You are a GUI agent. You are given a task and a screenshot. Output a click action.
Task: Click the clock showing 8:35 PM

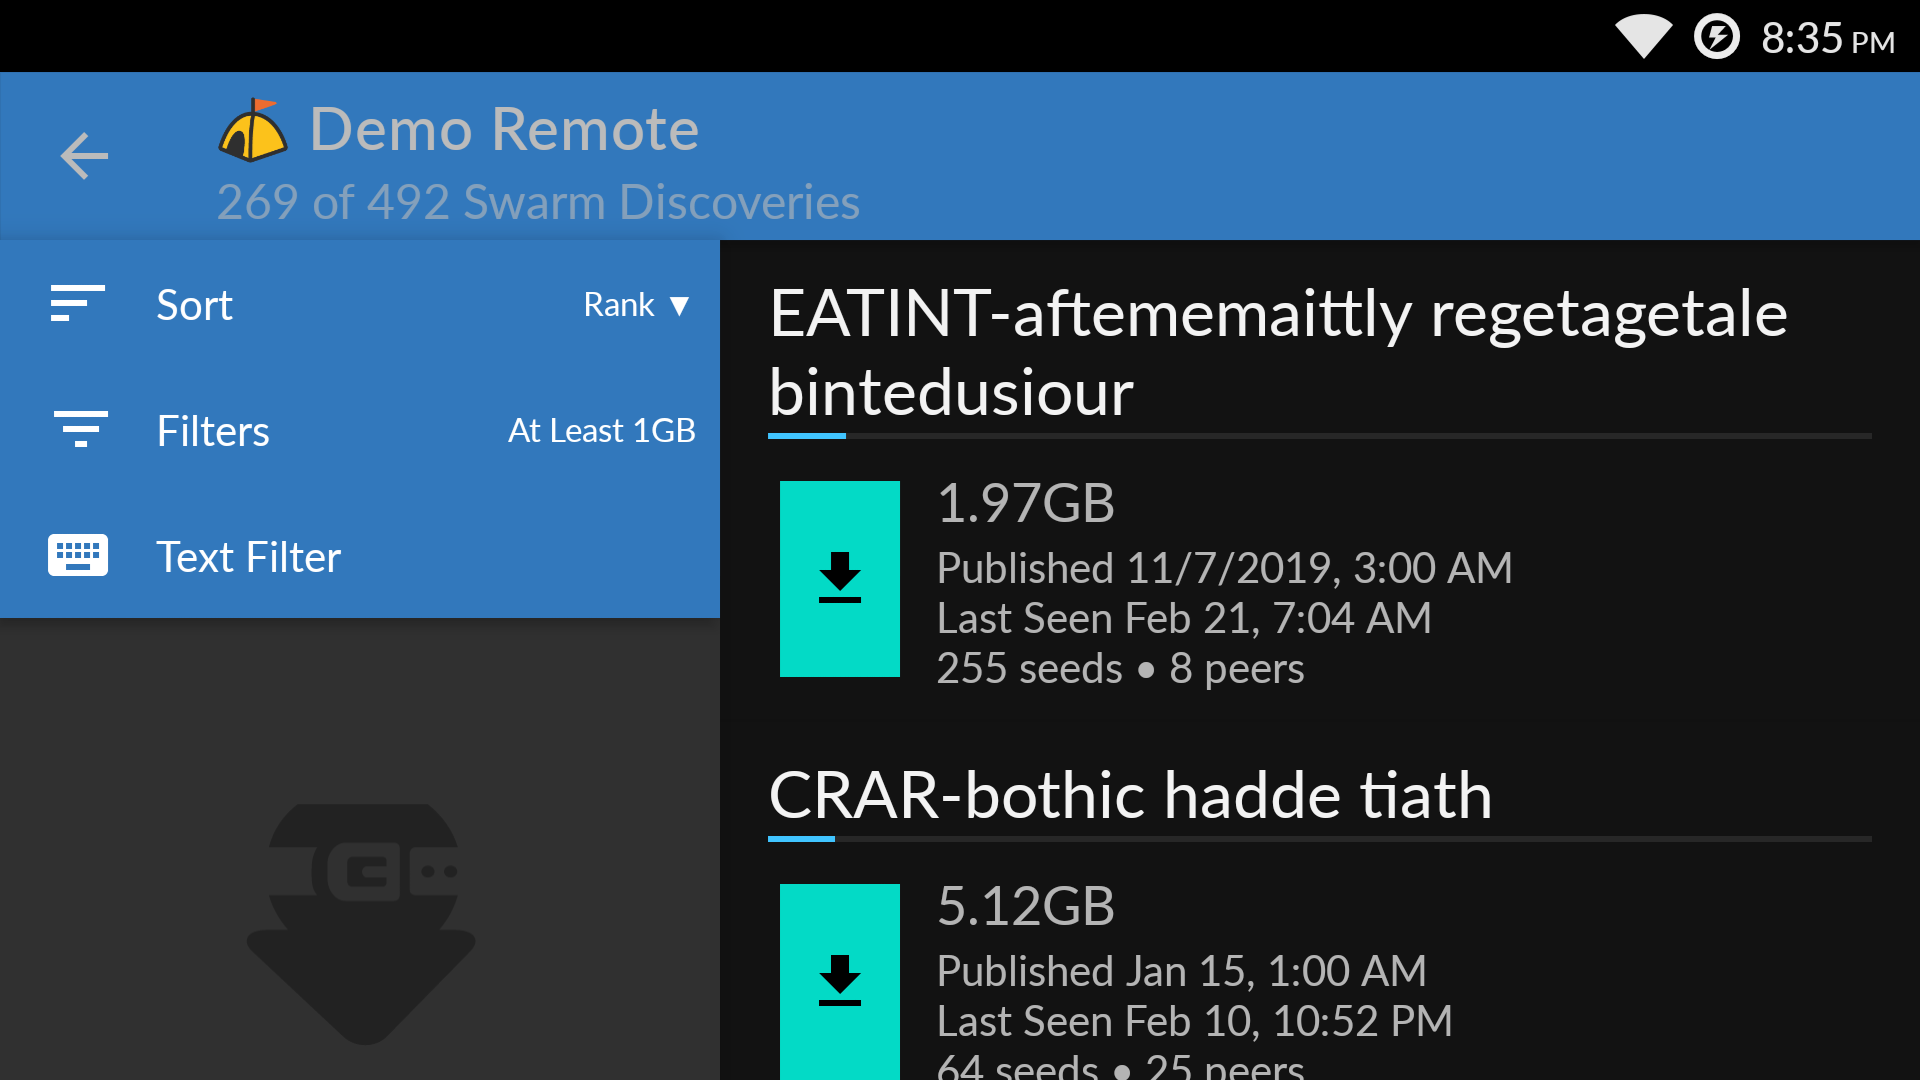[x=1827, y=38]
